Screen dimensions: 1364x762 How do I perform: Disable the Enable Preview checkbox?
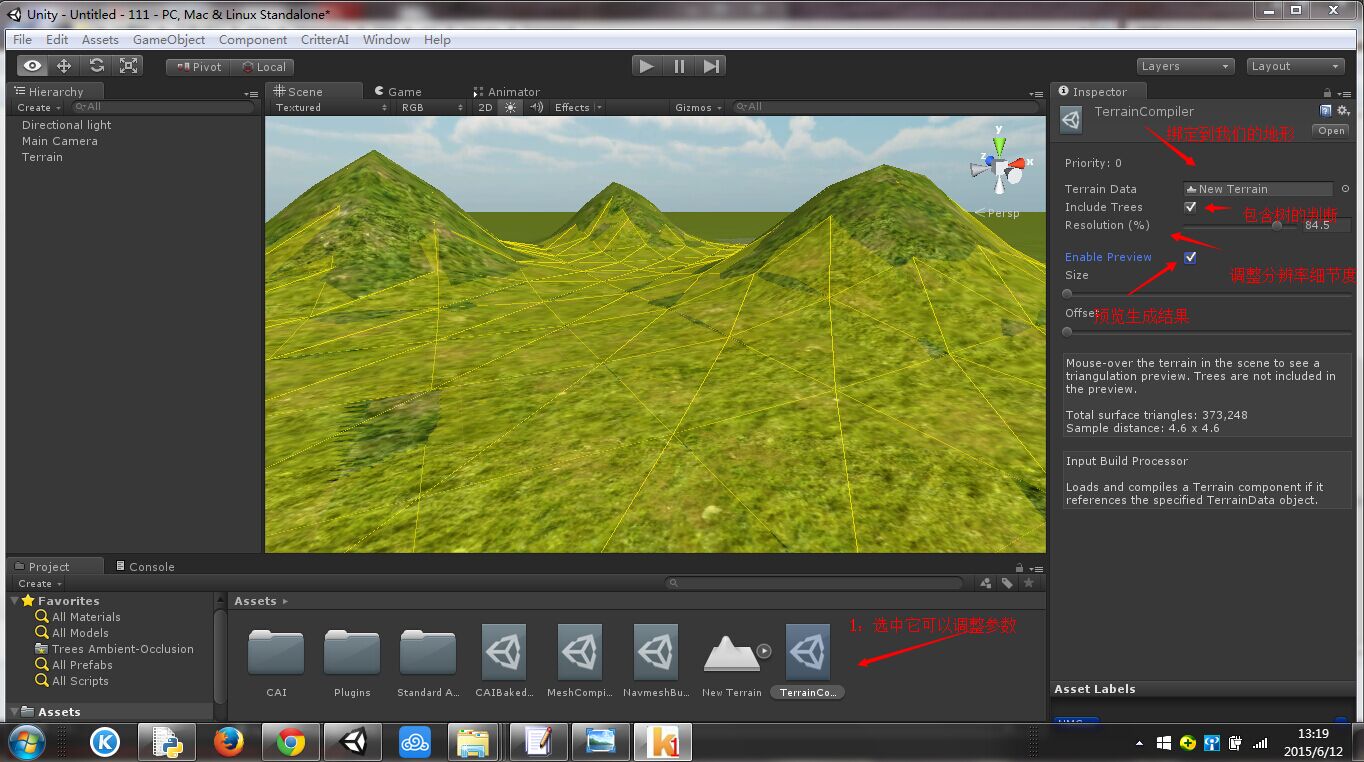(1190, 257)
